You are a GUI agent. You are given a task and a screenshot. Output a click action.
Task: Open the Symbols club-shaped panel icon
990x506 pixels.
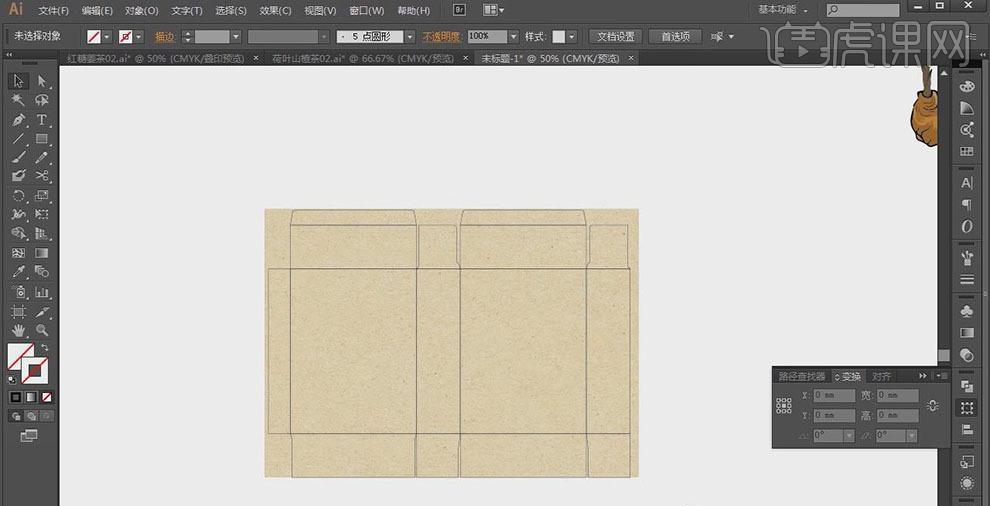[x=966, y=311]
